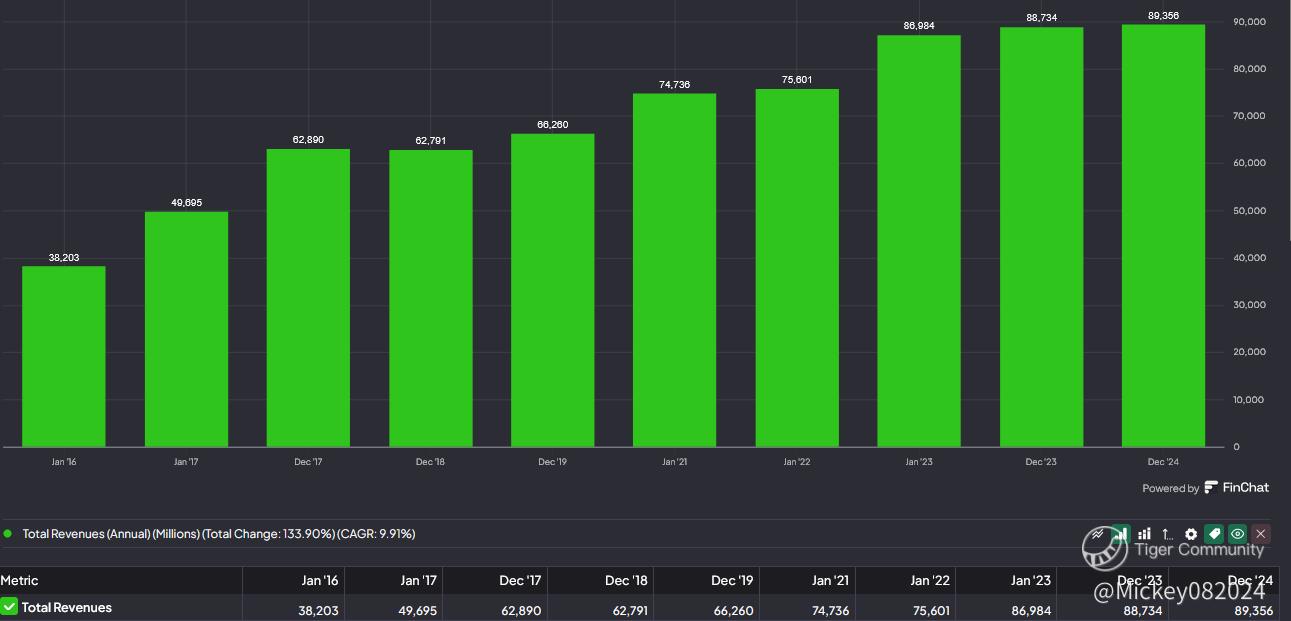Click the 90,000 y-axis tick label

1250,21
